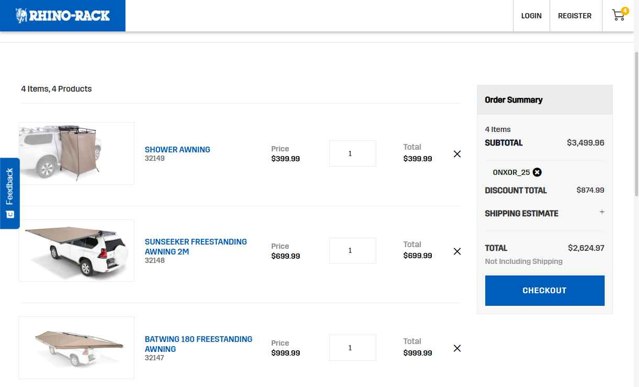Open the Shower Awning product image
The width and height of the screenshot is (639, 387).
click(76, 154)
